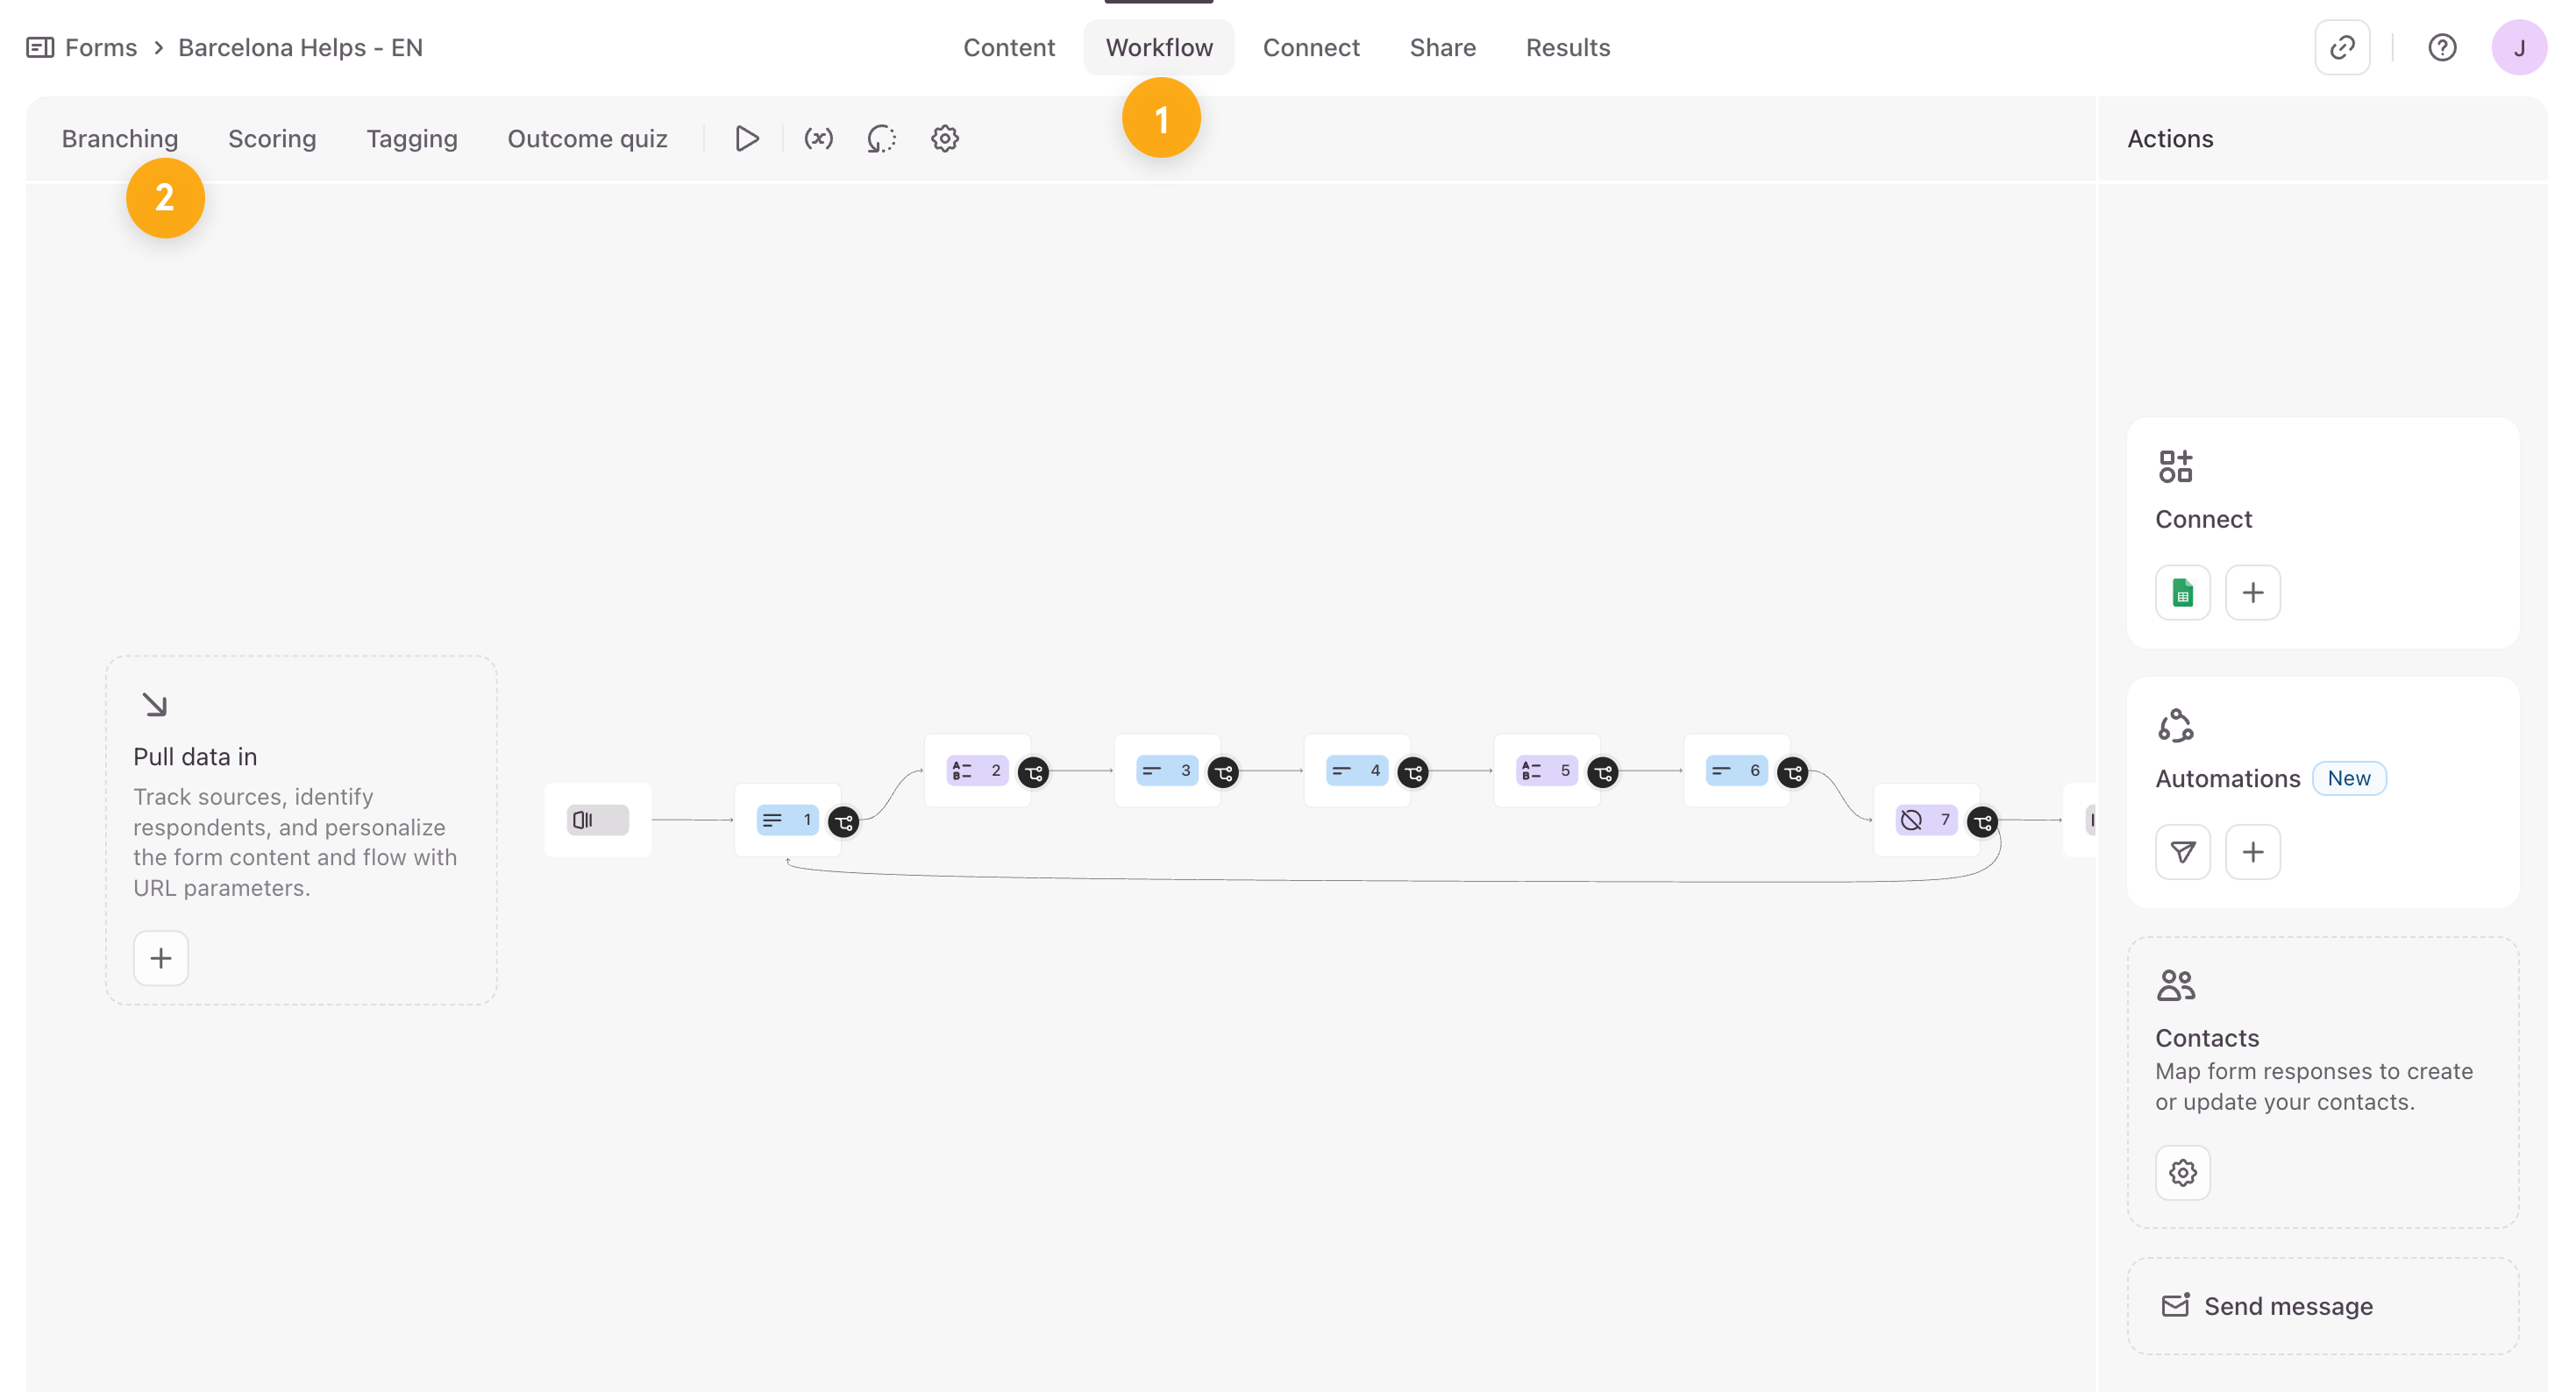The height and width of the screenshot is (1392, 2576).
Task: Open the Results tab
Action: 1567,47
